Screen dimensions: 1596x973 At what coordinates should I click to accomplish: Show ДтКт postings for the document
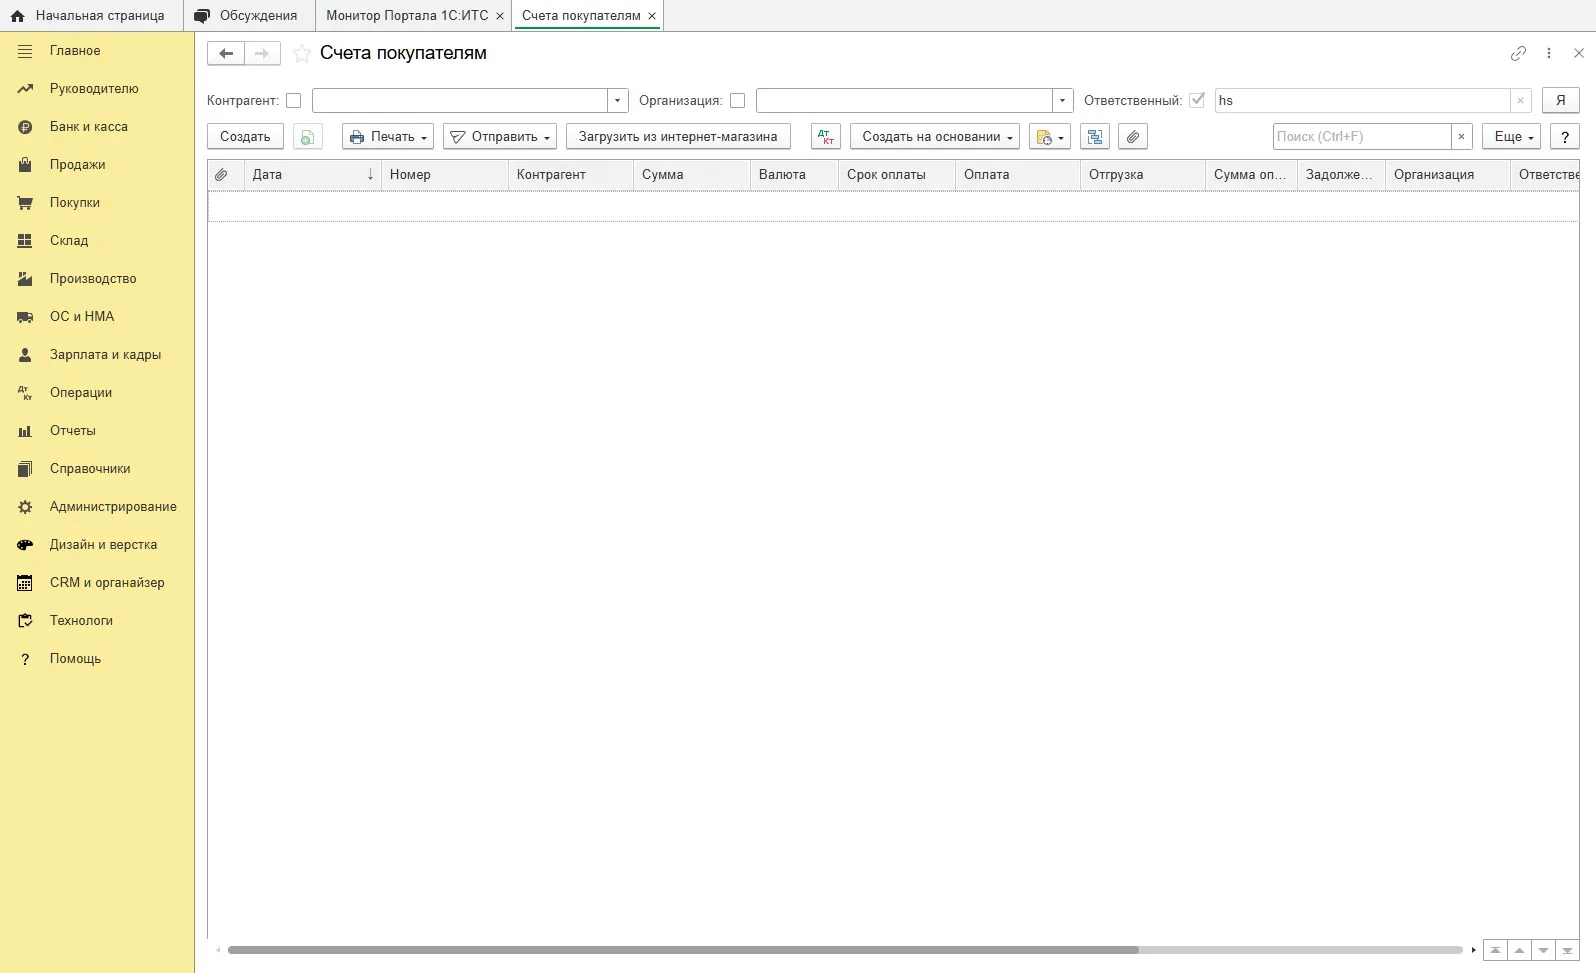tap(826, 137)
